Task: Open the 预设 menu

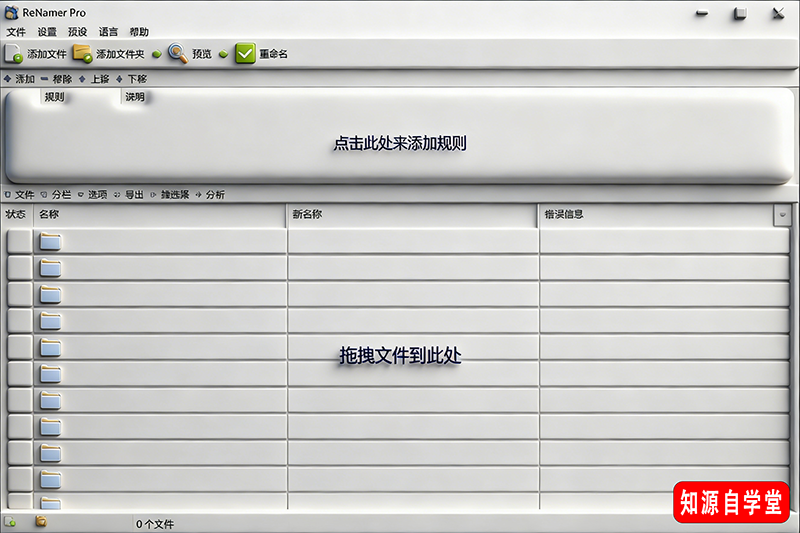Action: tap(78, 32)
